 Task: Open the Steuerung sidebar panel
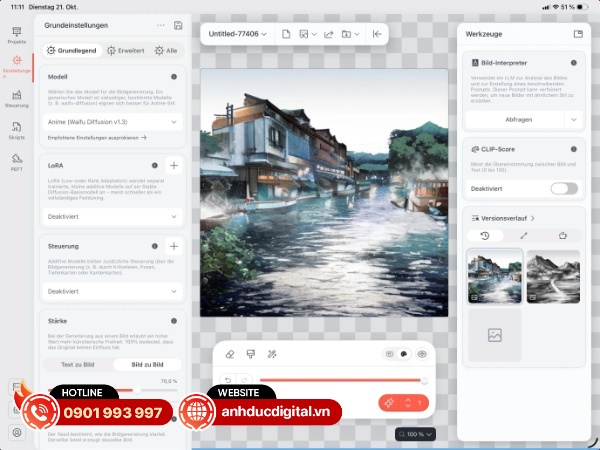pyautogui.click(x=17, y=98)
